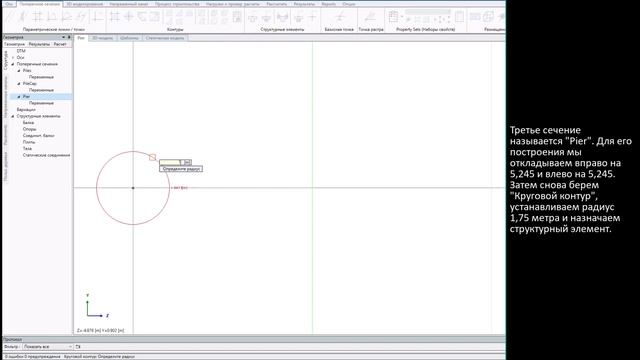Open the Показать все filter dropdown
Screen dimensions: 640x360
tap(47, 347)
